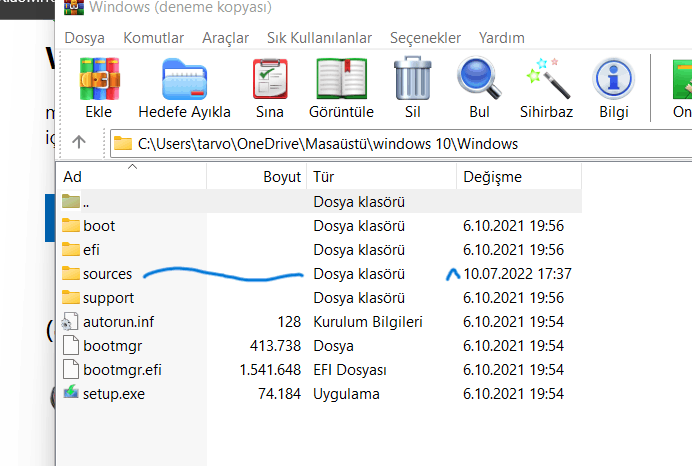The width and height of the screenshot is (692, 466).
Task: Open the Görüntüle viewer tool
Action: pyautogui.click(x=342, y=80)
